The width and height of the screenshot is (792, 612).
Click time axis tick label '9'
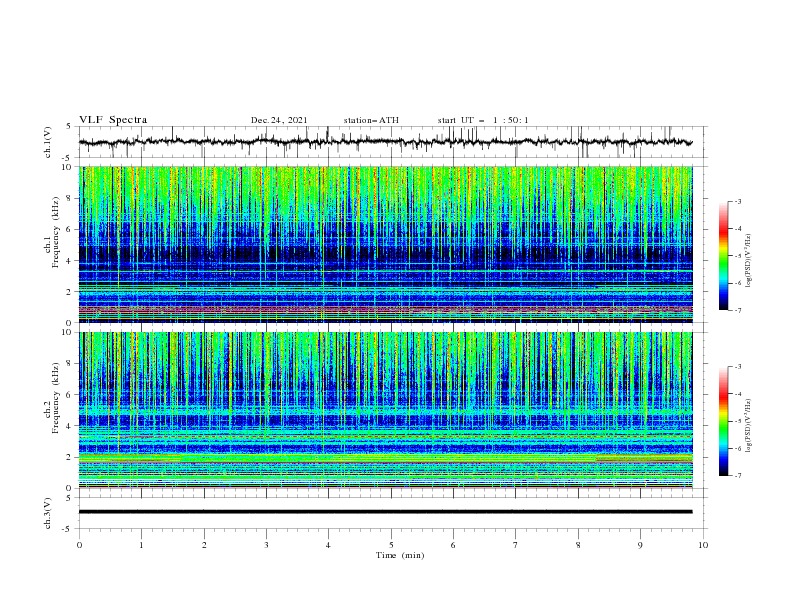(x=640, y=545)
